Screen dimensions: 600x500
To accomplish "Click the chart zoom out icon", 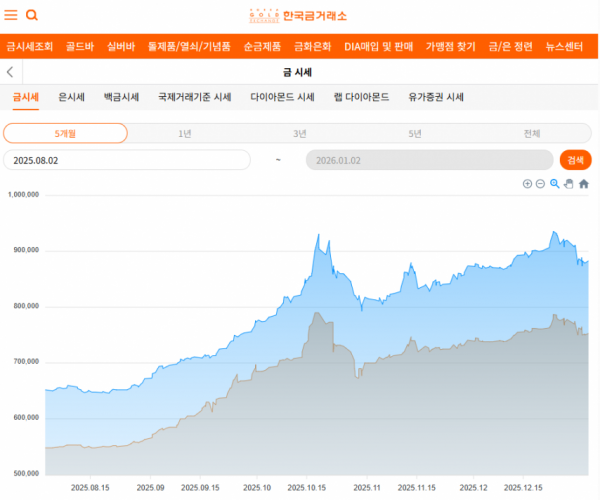I will point(540,184).
